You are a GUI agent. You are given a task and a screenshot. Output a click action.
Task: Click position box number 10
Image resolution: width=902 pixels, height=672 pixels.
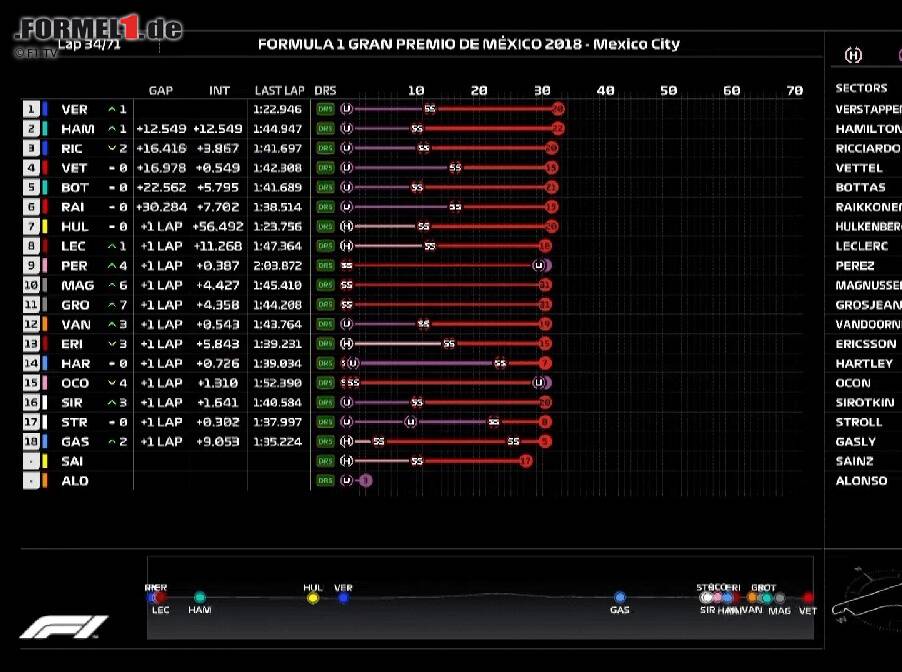(31, 285)
